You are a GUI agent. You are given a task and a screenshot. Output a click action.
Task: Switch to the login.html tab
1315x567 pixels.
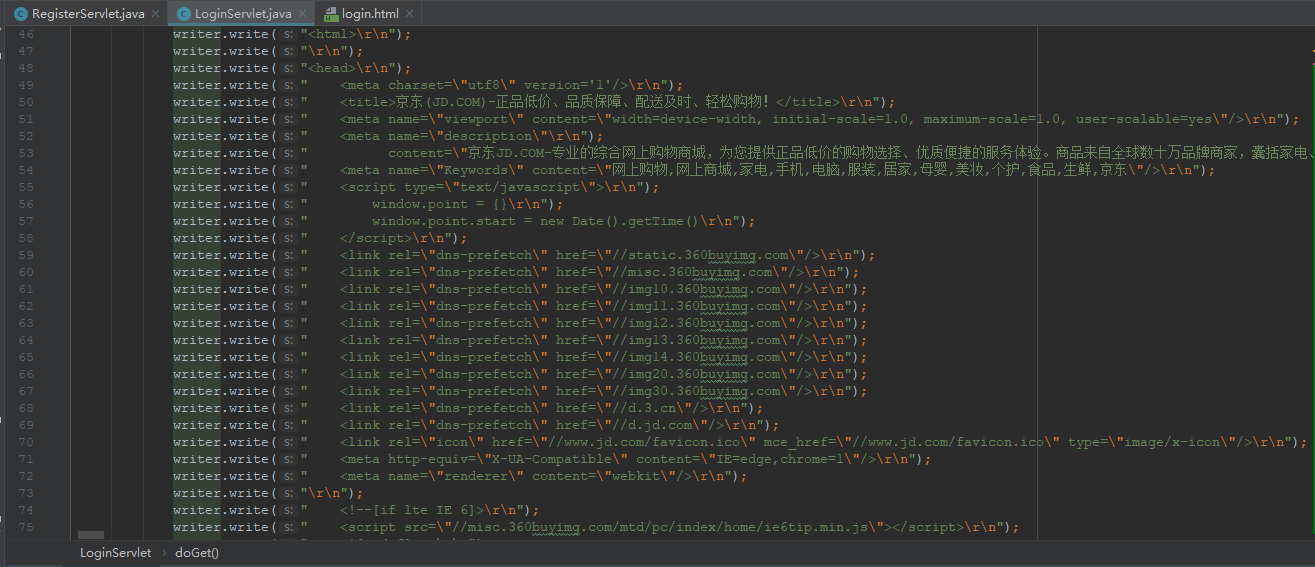(370, 14)
